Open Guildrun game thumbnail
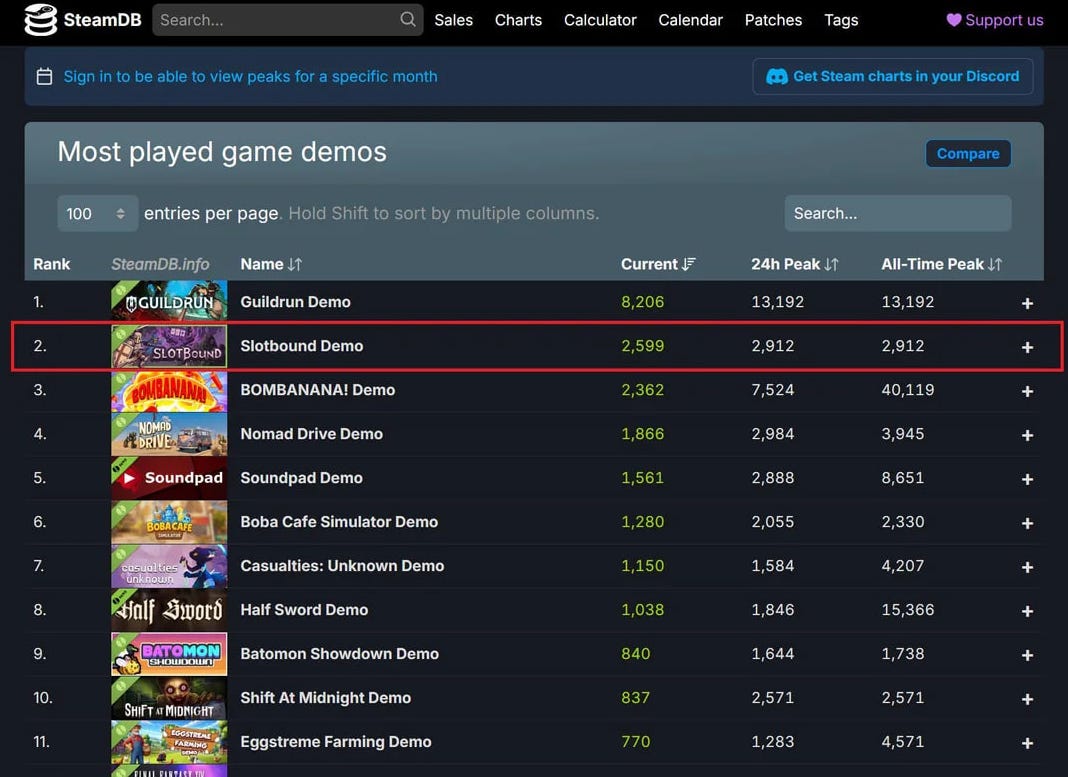The image size is (1068, 777). point(169,302)
